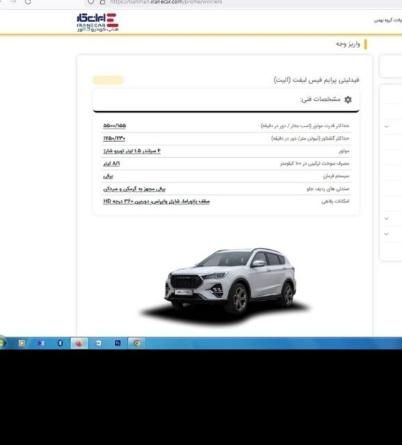Click the Iran Ecar logo

click(x=97, y=22)
